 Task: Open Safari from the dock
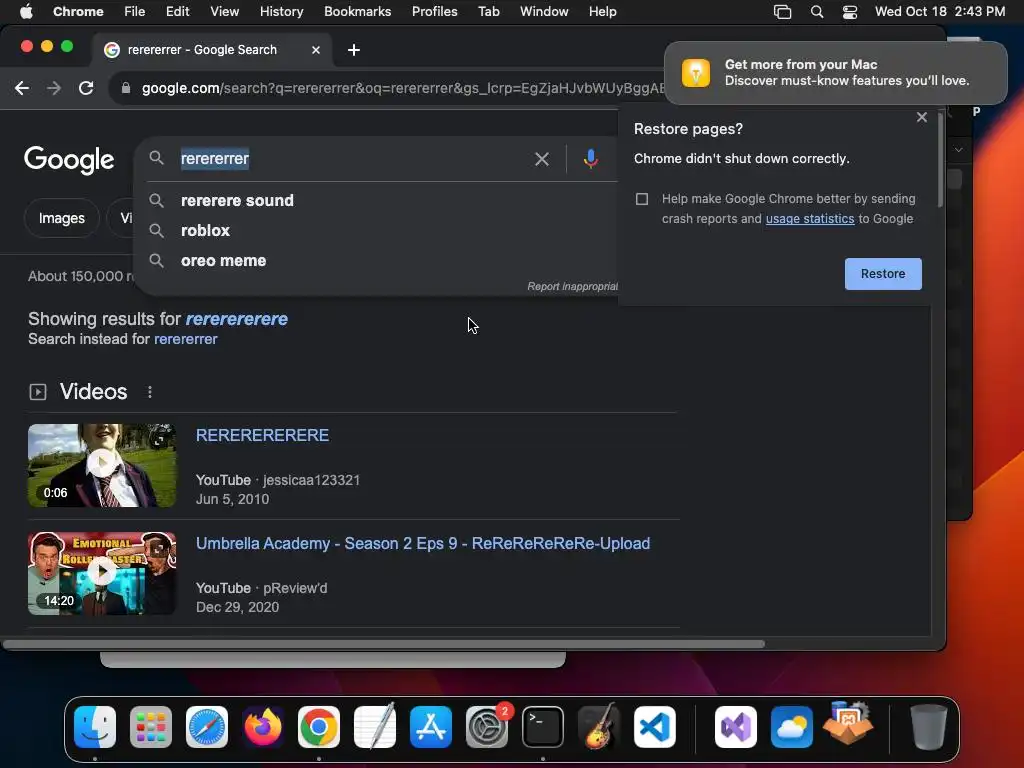click(x=207, y=727)
